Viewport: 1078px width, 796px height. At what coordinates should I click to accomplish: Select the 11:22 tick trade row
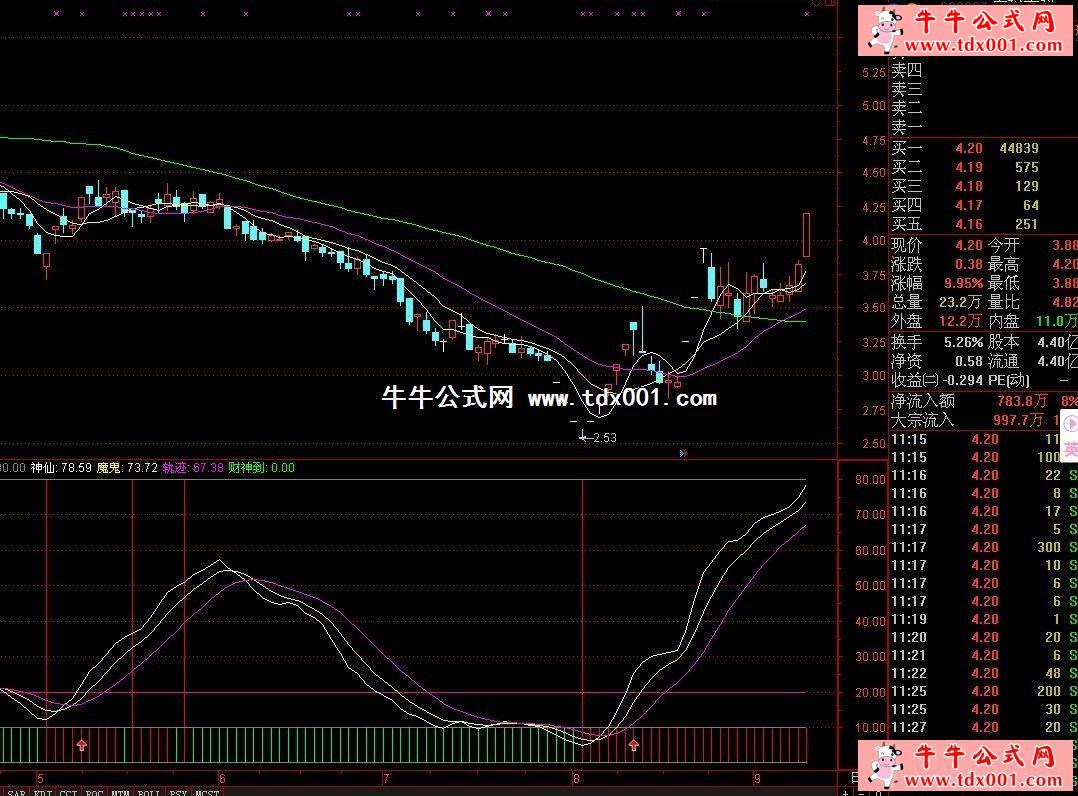point(984,673)
